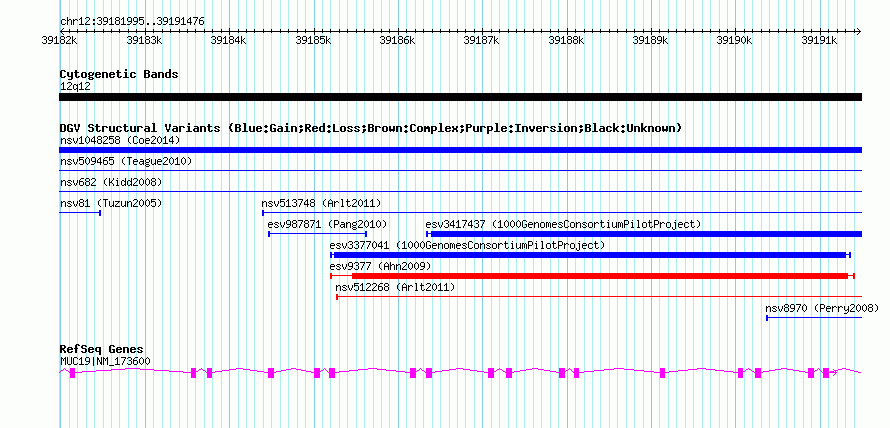Open the nsv8970 (Perry2008) label
The height and width of the screenshot is (428, 890).
tap(822, 308)
